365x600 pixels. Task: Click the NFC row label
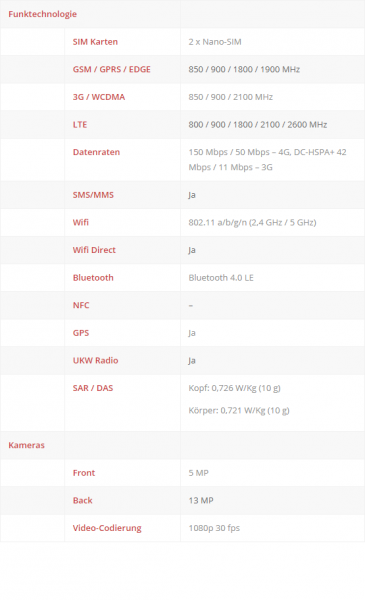coord(81,305)
